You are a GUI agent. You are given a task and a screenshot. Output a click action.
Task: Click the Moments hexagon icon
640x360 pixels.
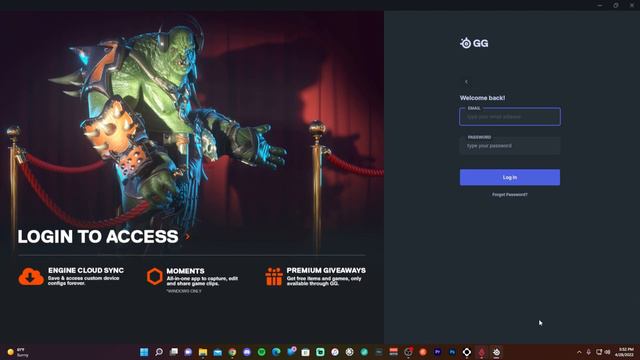155,276
